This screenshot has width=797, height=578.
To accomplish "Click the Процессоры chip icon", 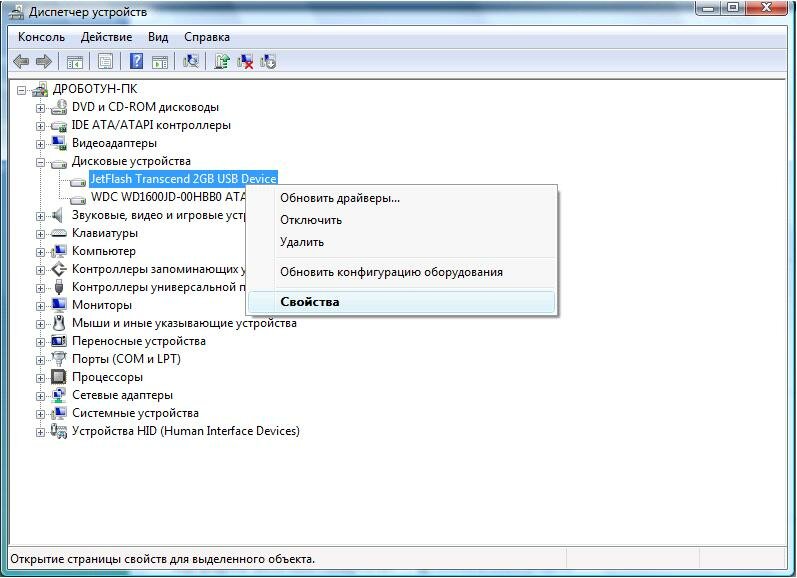I will tap(58, 377).
